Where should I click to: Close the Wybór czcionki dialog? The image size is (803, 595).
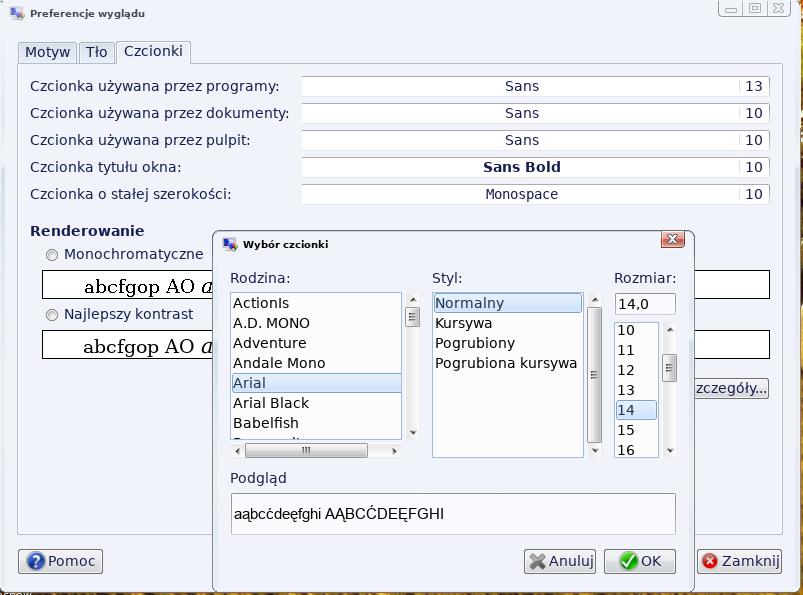click(672, 240)
